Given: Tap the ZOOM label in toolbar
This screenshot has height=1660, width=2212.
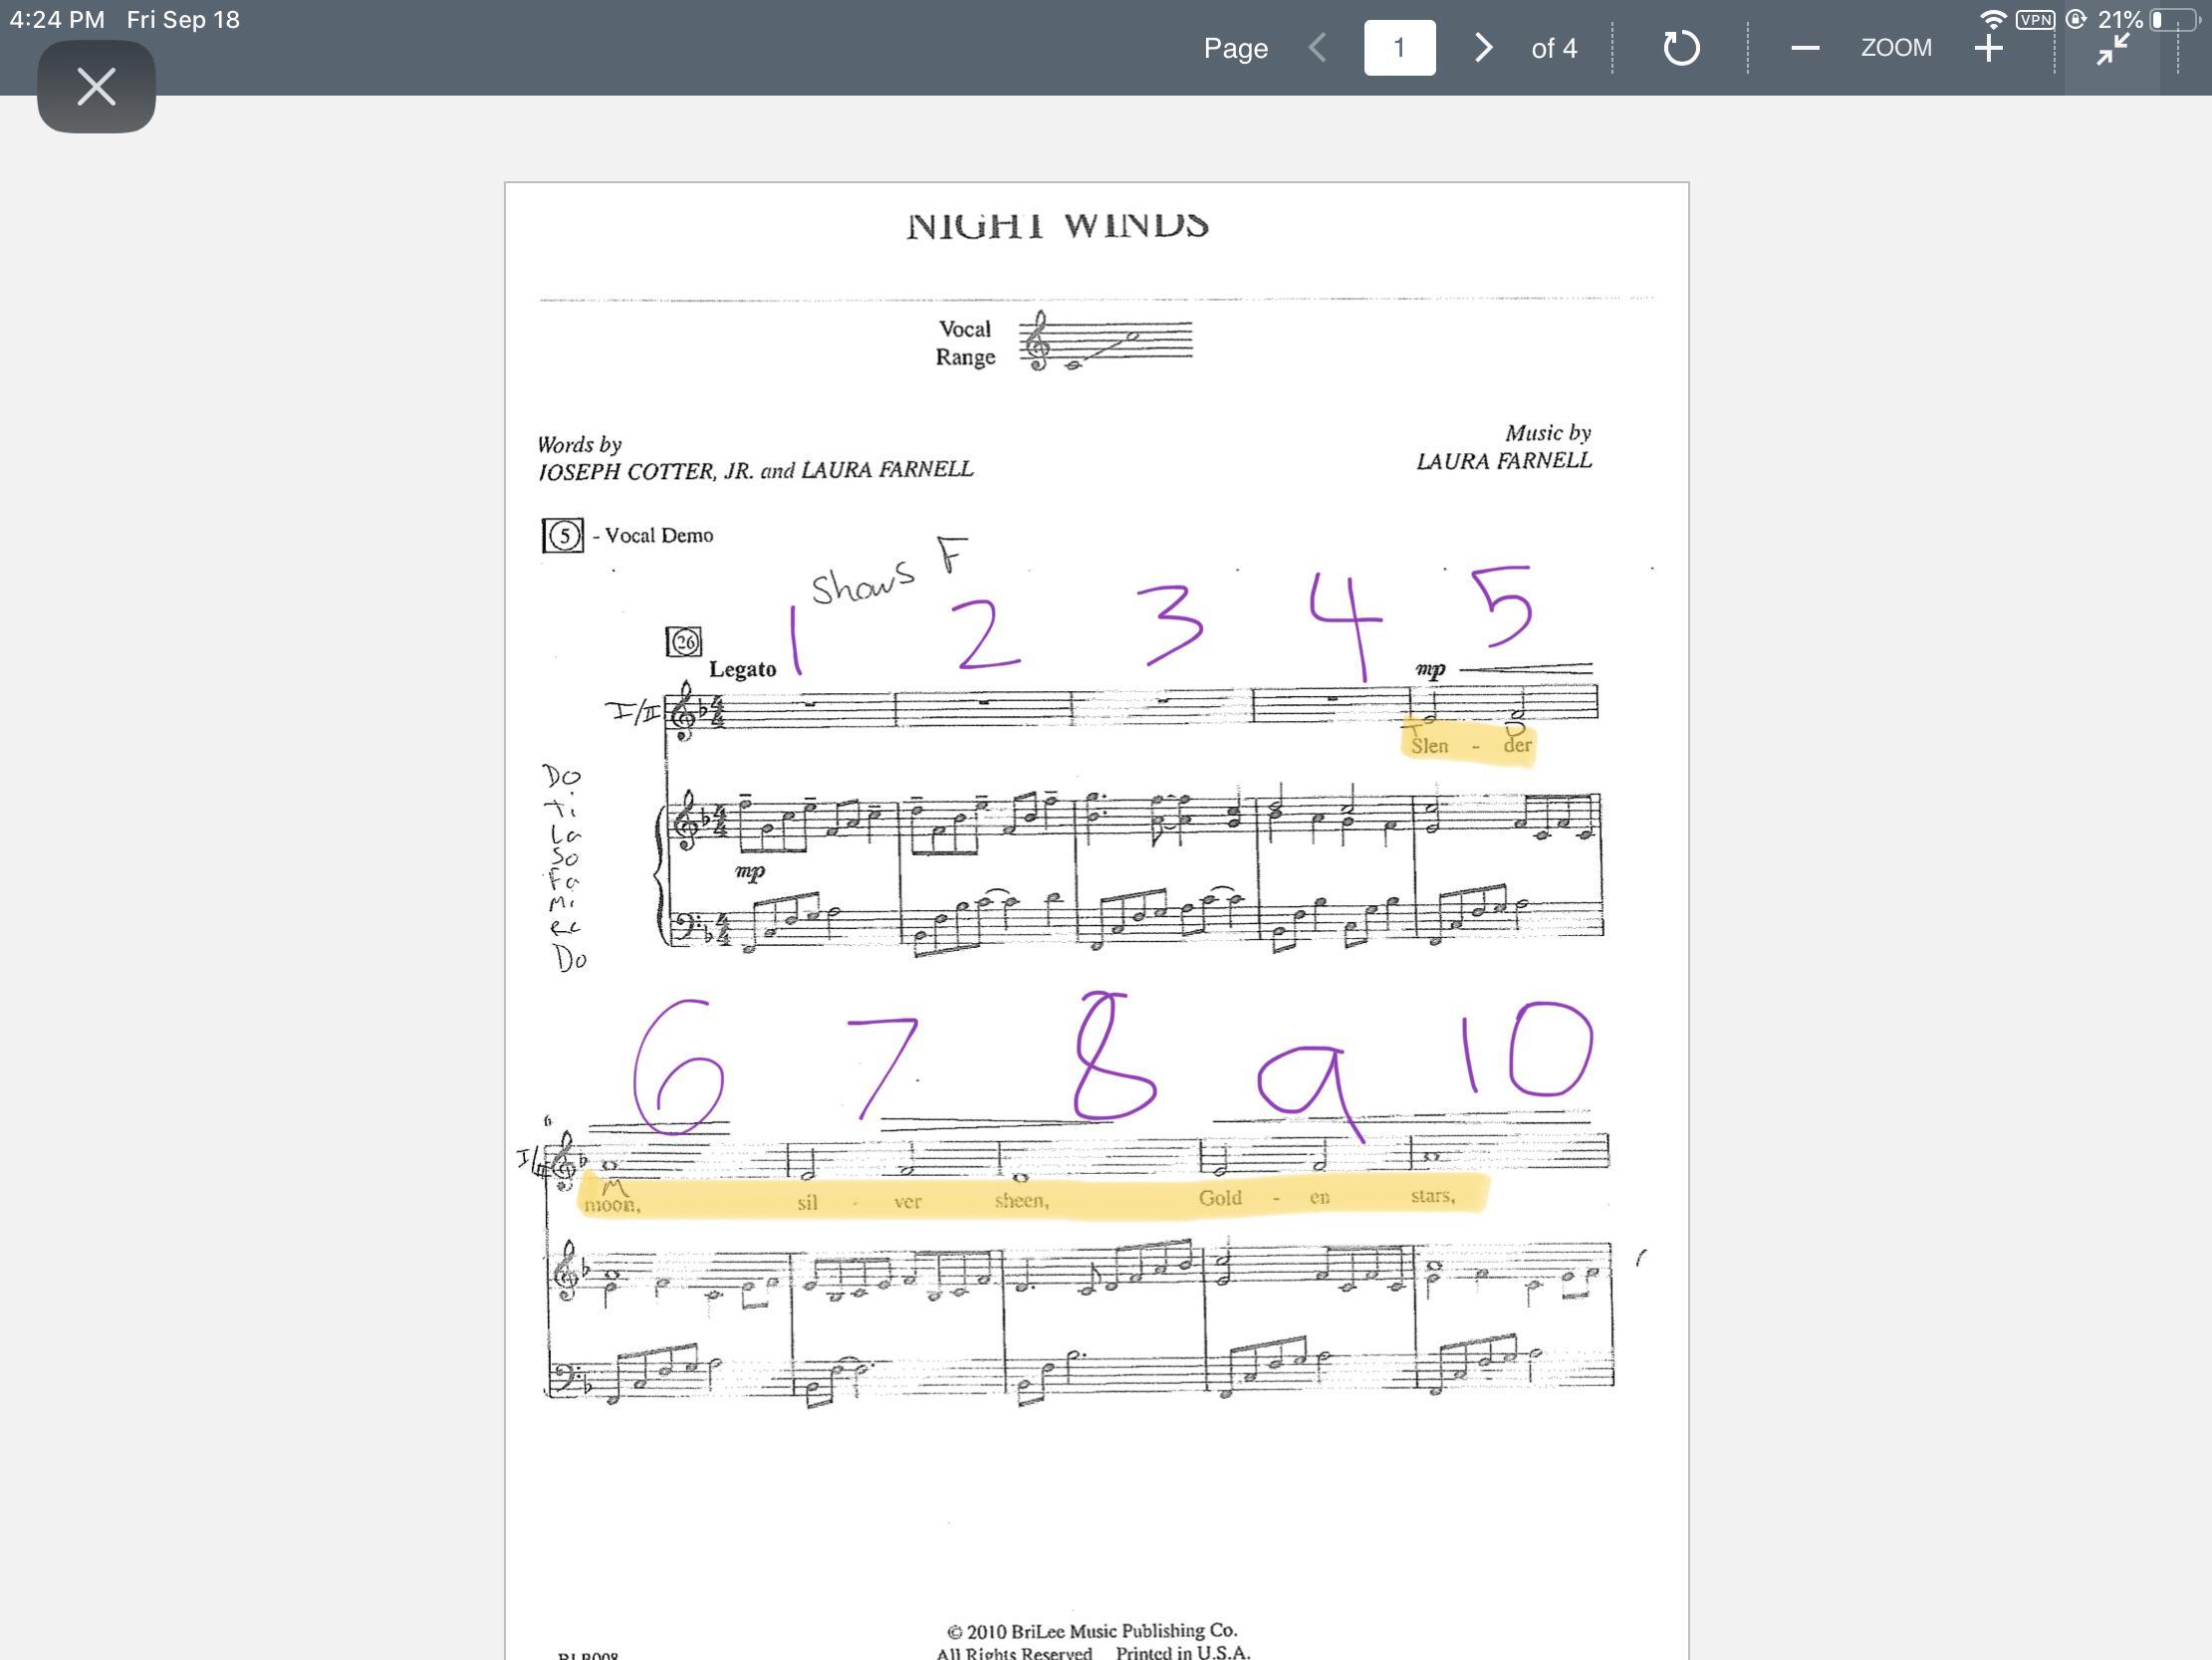Looking at the screenshot, I should pos(1896,48).
